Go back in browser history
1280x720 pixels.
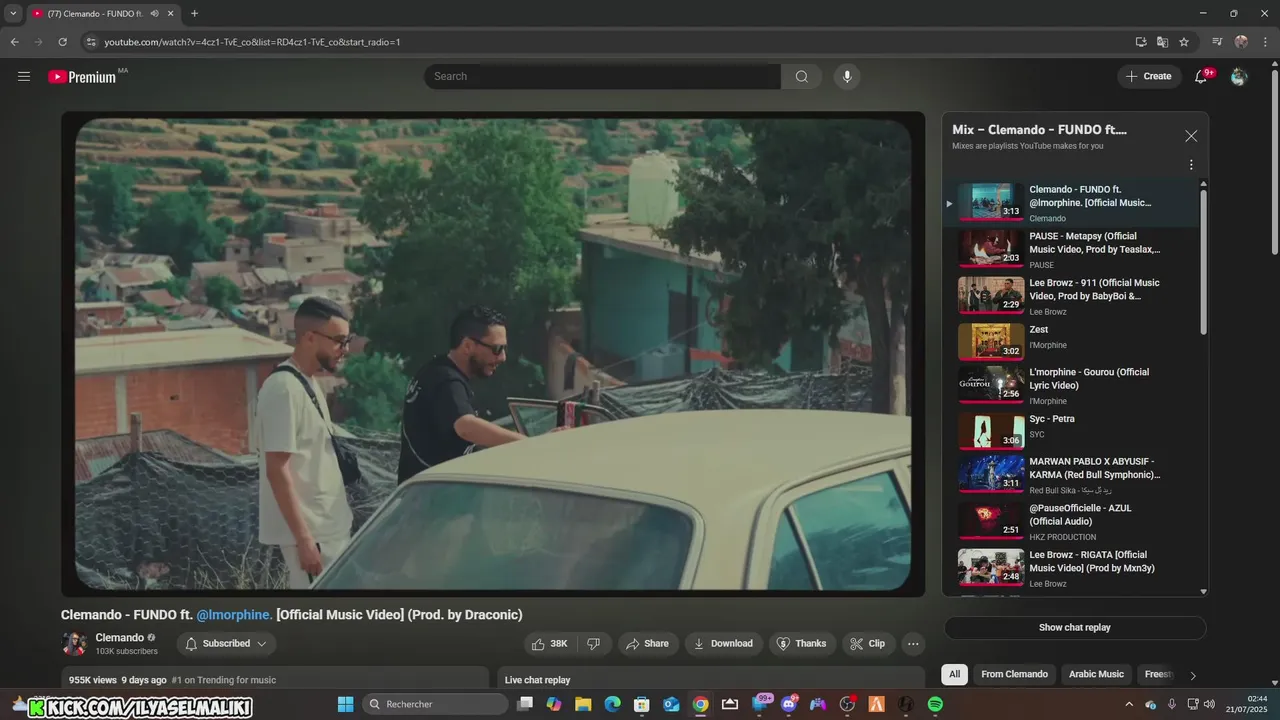pos(14,42)
